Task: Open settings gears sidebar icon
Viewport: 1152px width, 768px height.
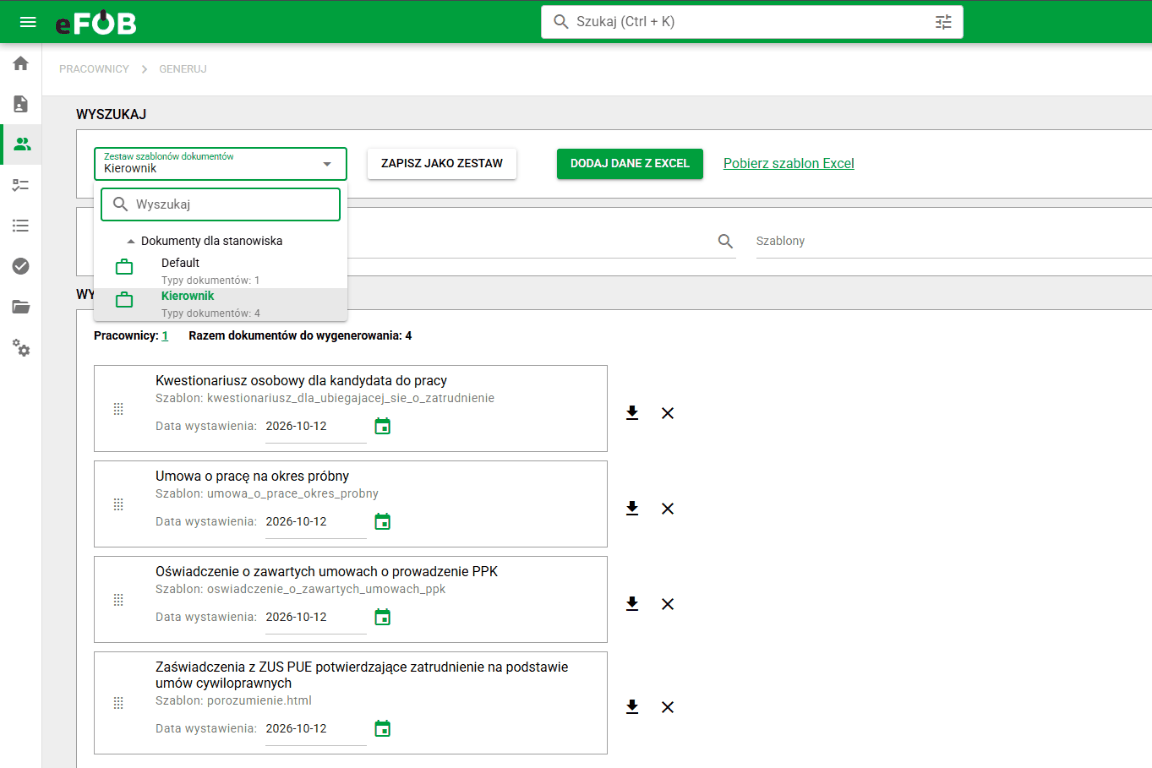Action: (21, 348)
